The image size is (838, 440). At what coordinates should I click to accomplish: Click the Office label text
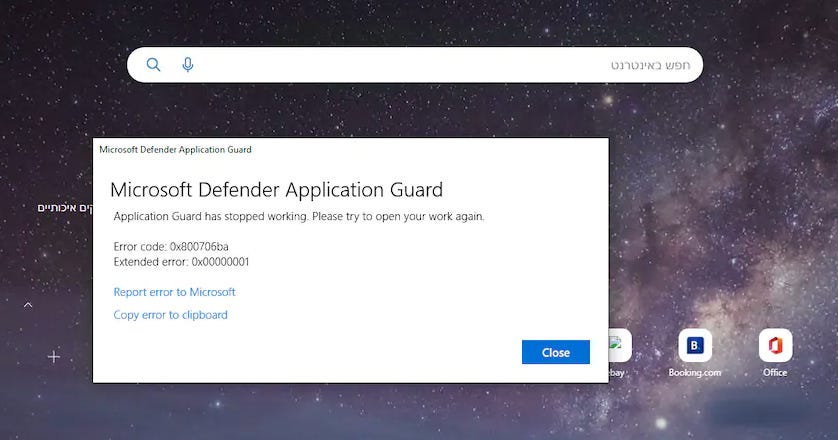tap(775, 373)
